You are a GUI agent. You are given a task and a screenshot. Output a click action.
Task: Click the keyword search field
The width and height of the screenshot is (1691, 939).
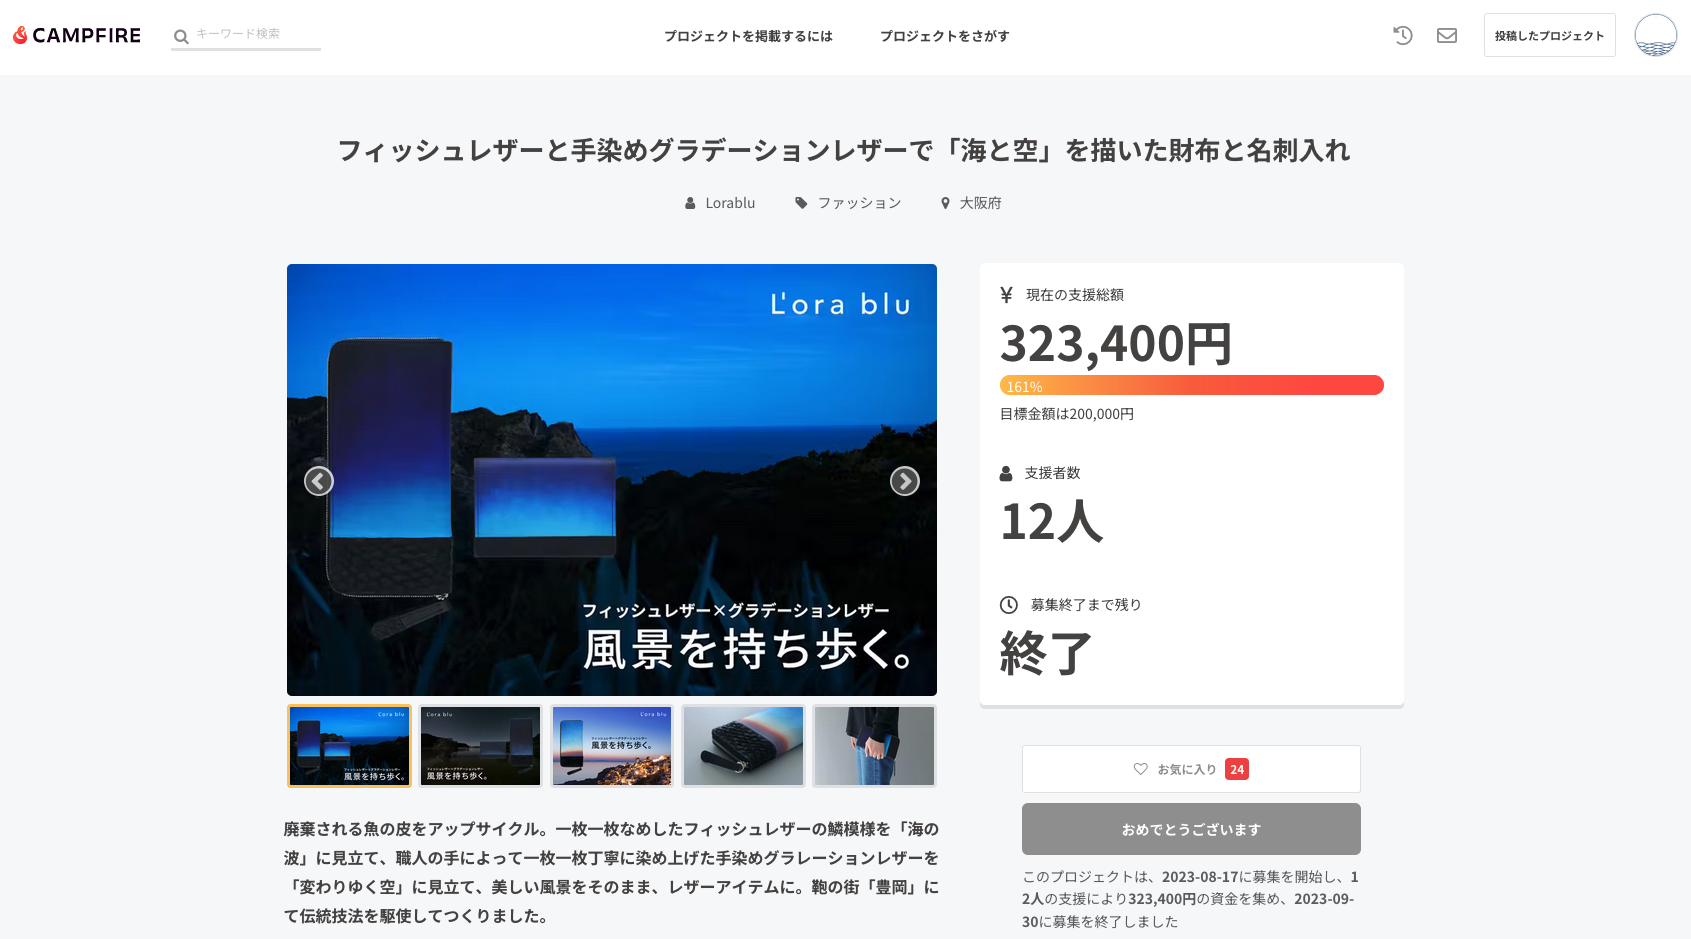[256, 34]
